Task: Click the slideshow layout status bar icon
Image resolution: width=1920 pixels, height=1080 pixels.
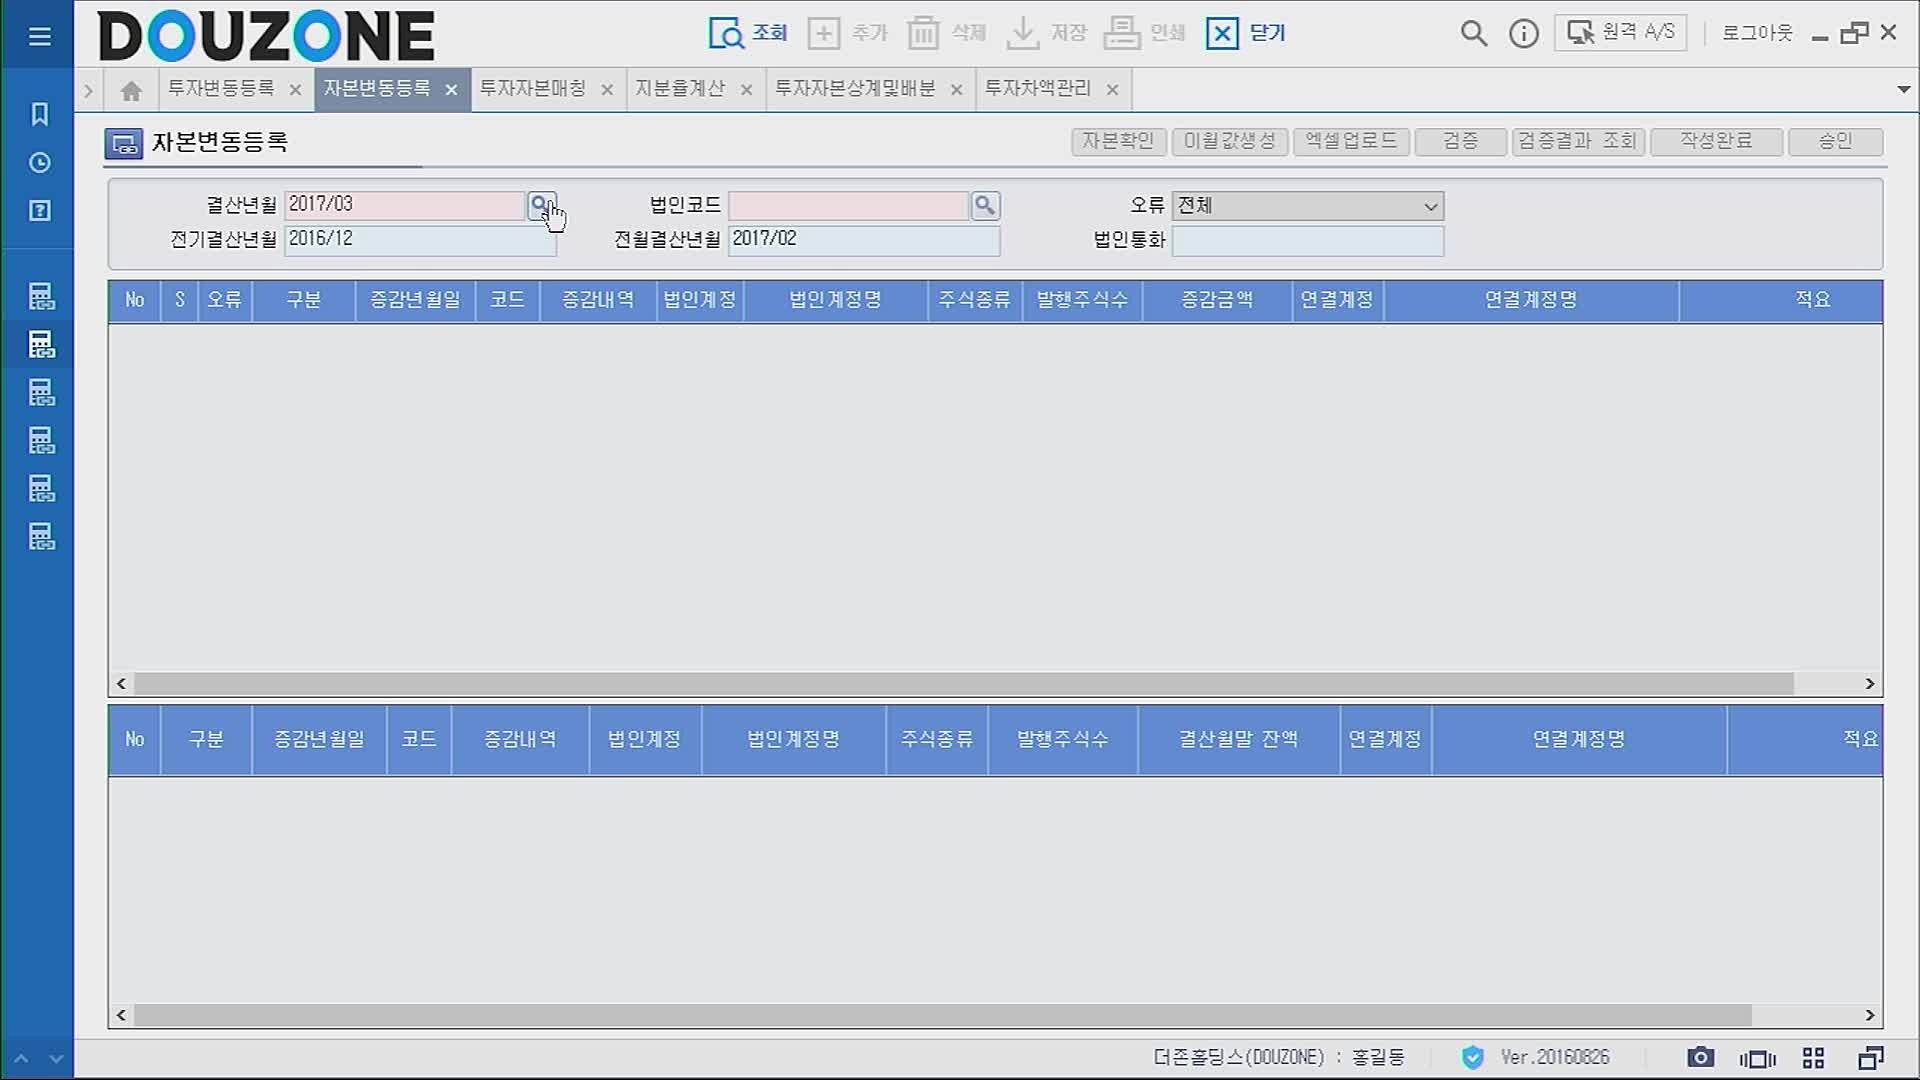Action: tap(1757, 1059)
